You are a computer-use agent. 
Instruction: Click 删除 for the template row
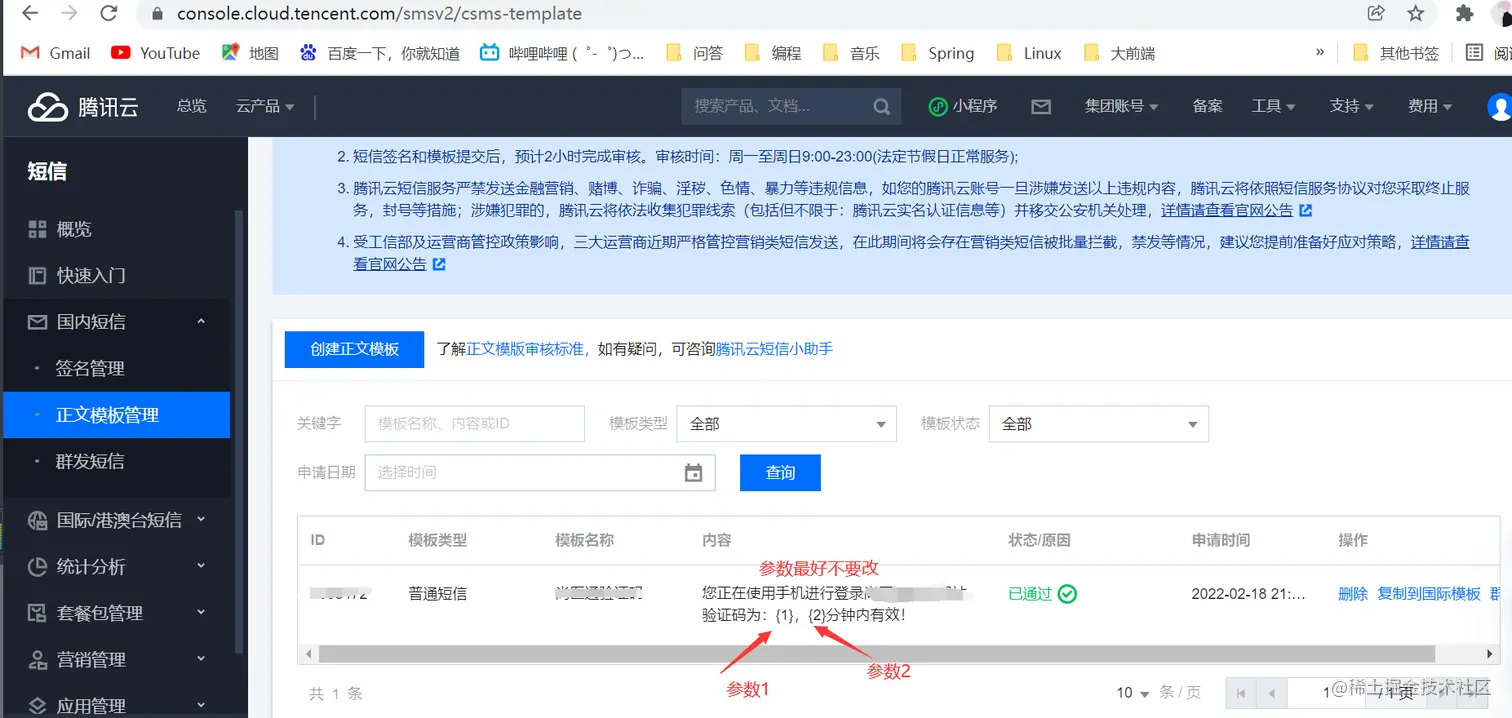(1353, 594)
